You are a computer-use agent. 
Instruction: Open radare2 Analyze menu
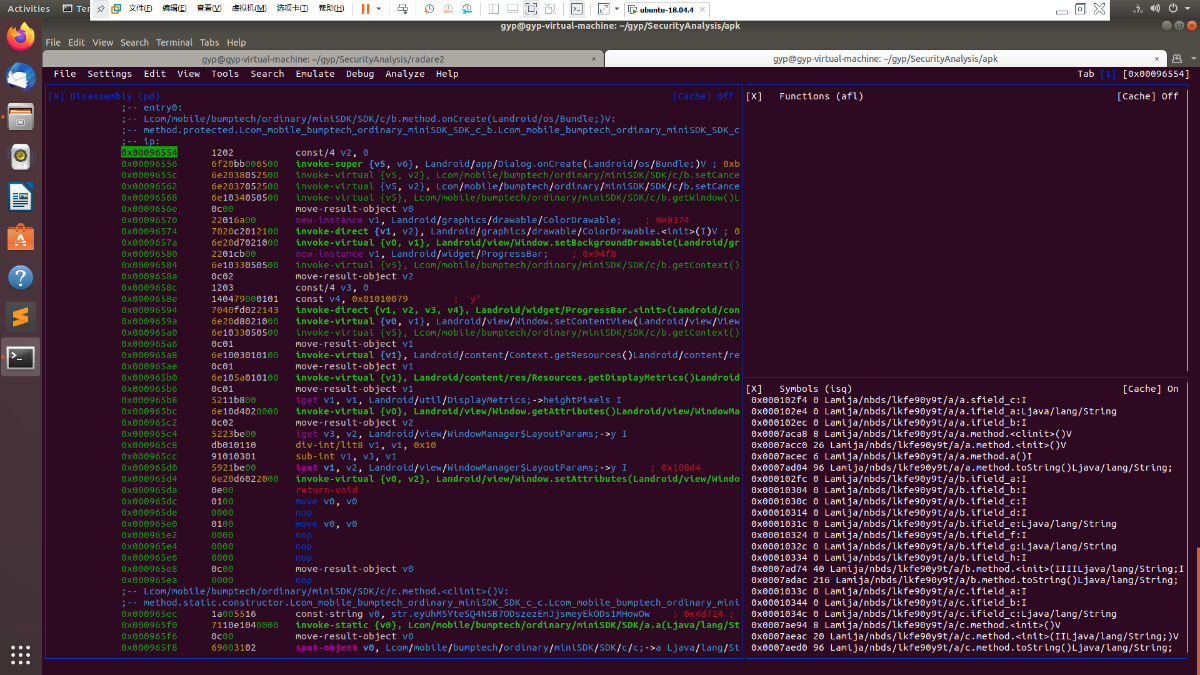405,74
